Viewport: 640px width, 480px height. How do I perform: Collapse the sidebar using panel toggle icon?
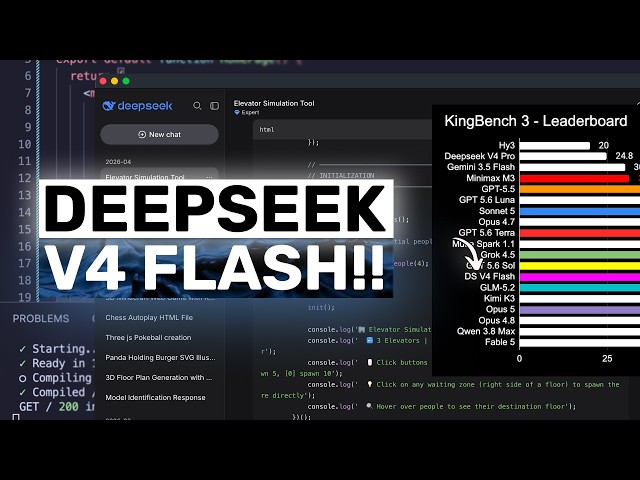[214, 106]
